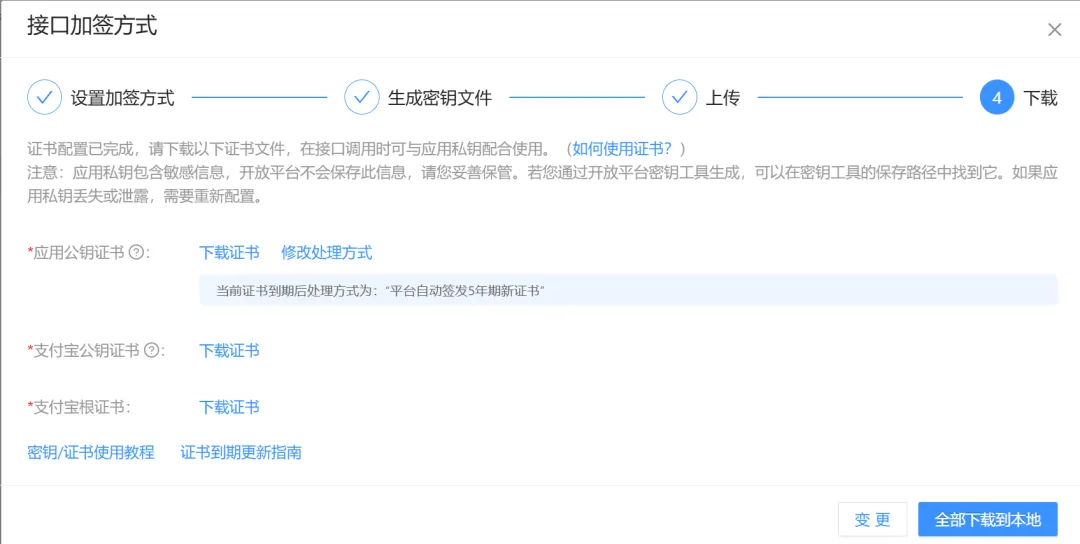Click 全部下载到本地 button

tap(987, 520)
